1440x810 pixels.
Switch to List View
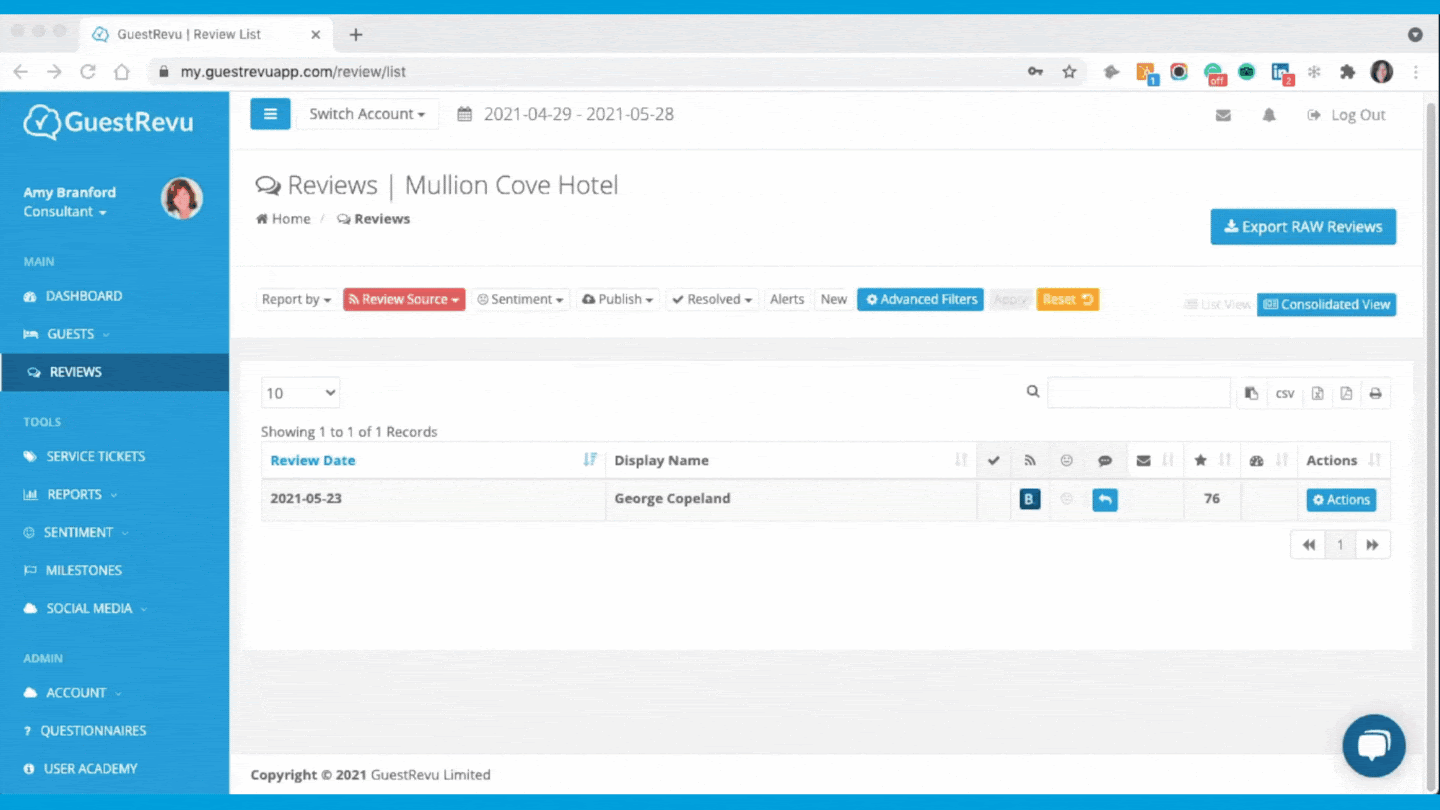pyautogui.click(x=1217, y=304)
